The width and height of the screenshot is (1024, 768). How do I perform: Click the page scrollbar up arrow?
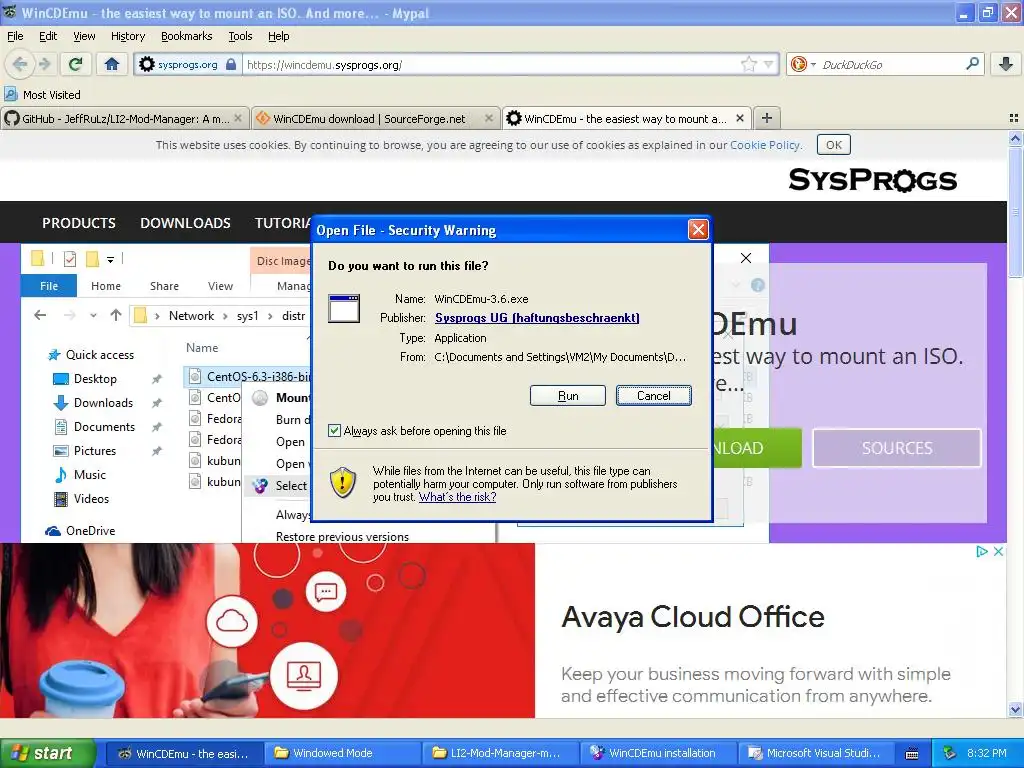click(x=1015, y=138)
